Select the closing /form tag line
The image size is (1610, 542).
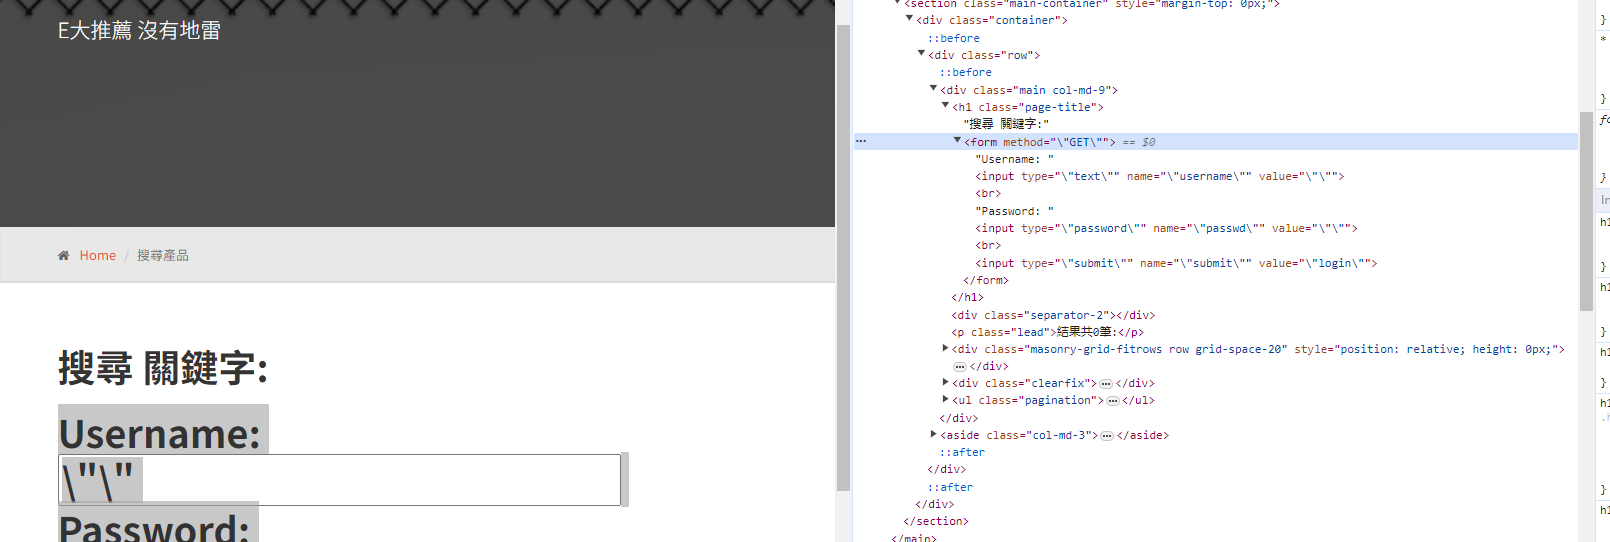[x=986, y=281]
